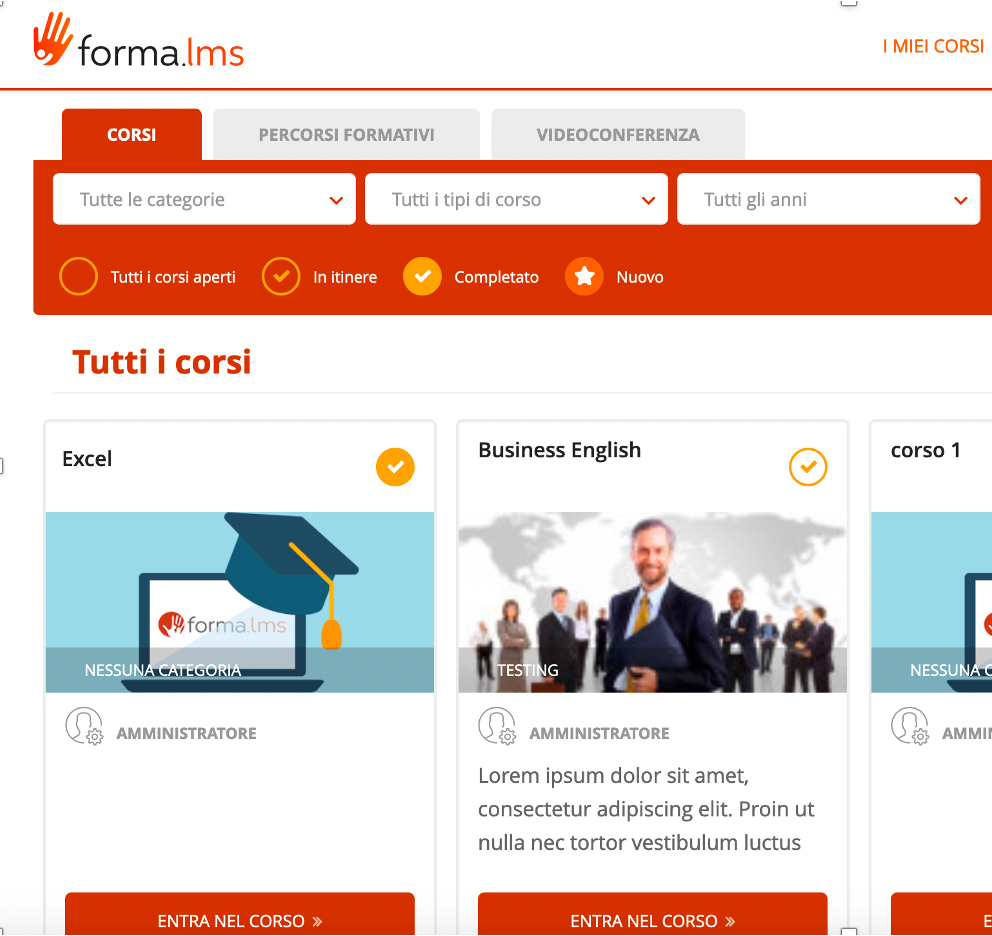The width and height of the screenshot is (992, 936).
Task: Click the Nuovo star filter icon
Action: tap(584, 277)
